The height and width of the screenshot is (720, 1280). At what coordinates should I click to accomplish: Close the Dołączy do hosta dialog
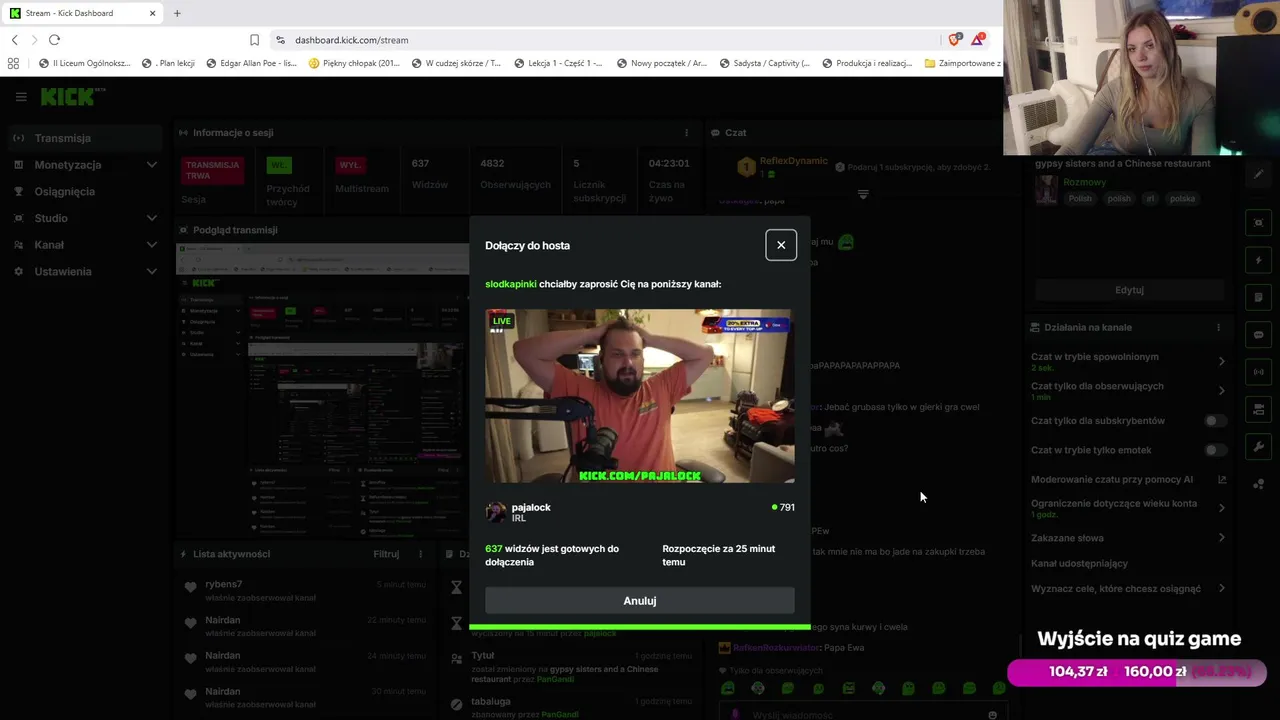coord(781,245)
